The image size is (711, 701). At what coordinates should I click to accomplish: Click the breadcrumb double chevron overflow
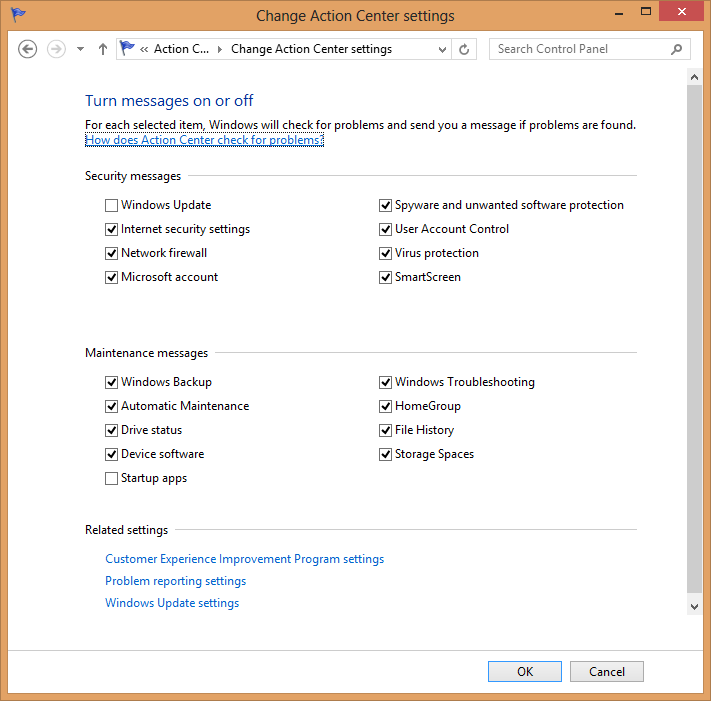point(144,49)
